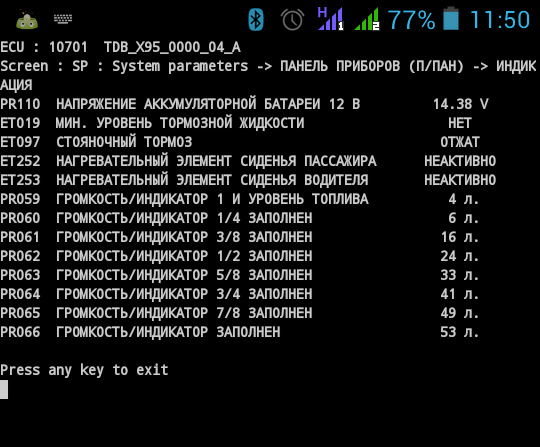Select the PR110 battery voltage row

pos(244,104)
